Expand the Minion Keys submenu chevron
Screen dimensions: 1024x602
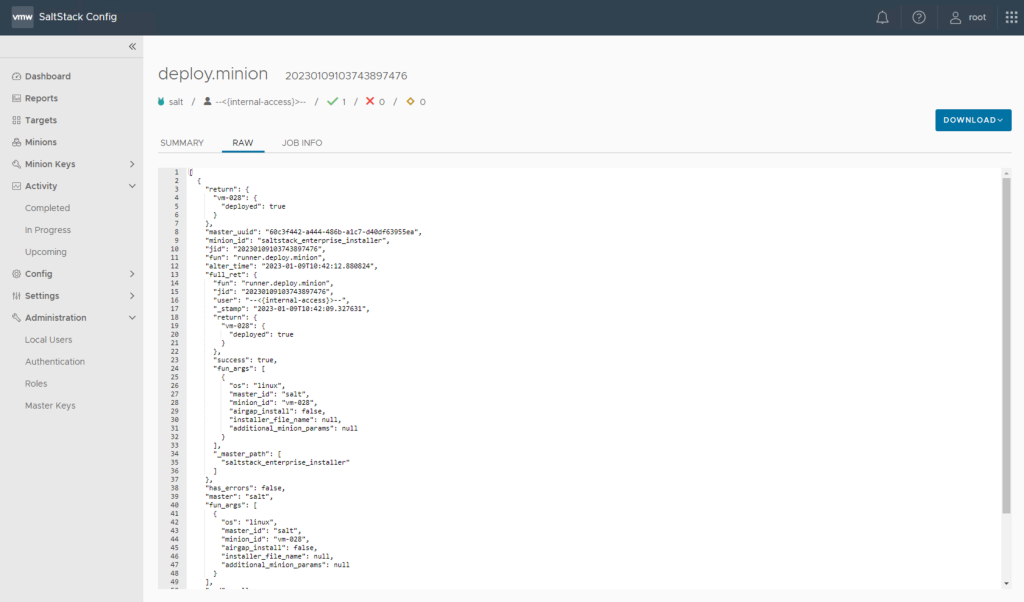coord(132,164)
